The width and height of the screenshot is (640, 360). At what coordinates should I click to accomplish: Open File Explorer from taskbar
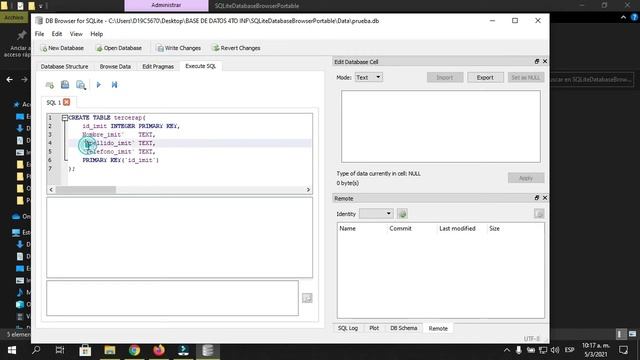[x=109, y=350]
